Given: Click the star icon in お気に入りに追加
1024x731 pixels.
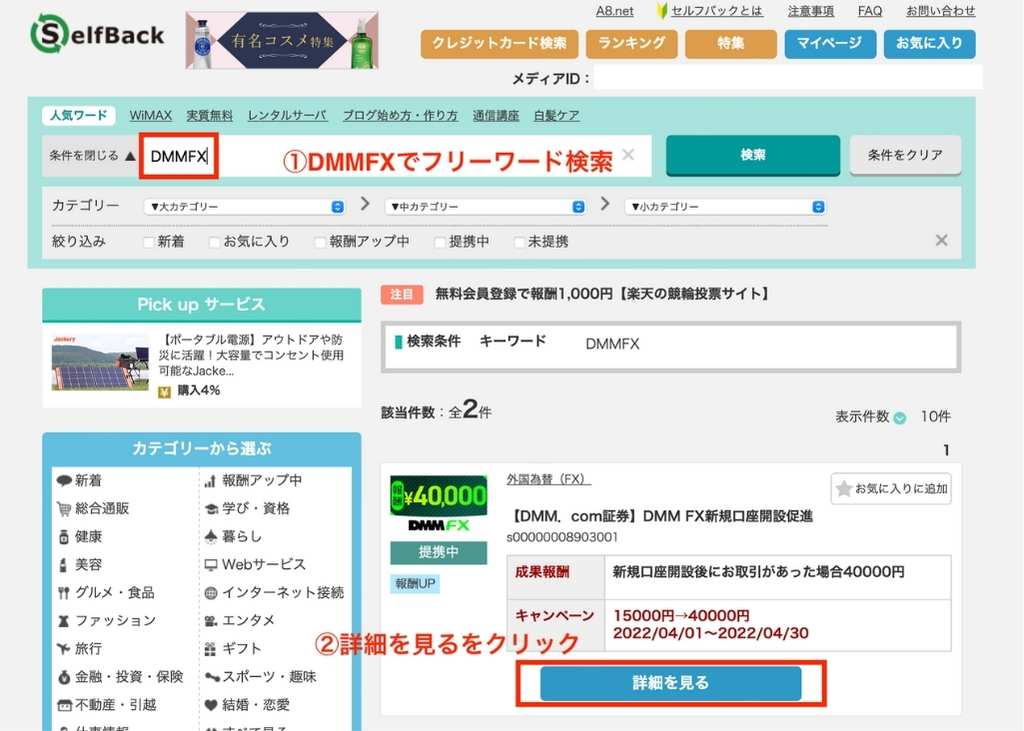Looking at the screenshot, I should [844, 489].
